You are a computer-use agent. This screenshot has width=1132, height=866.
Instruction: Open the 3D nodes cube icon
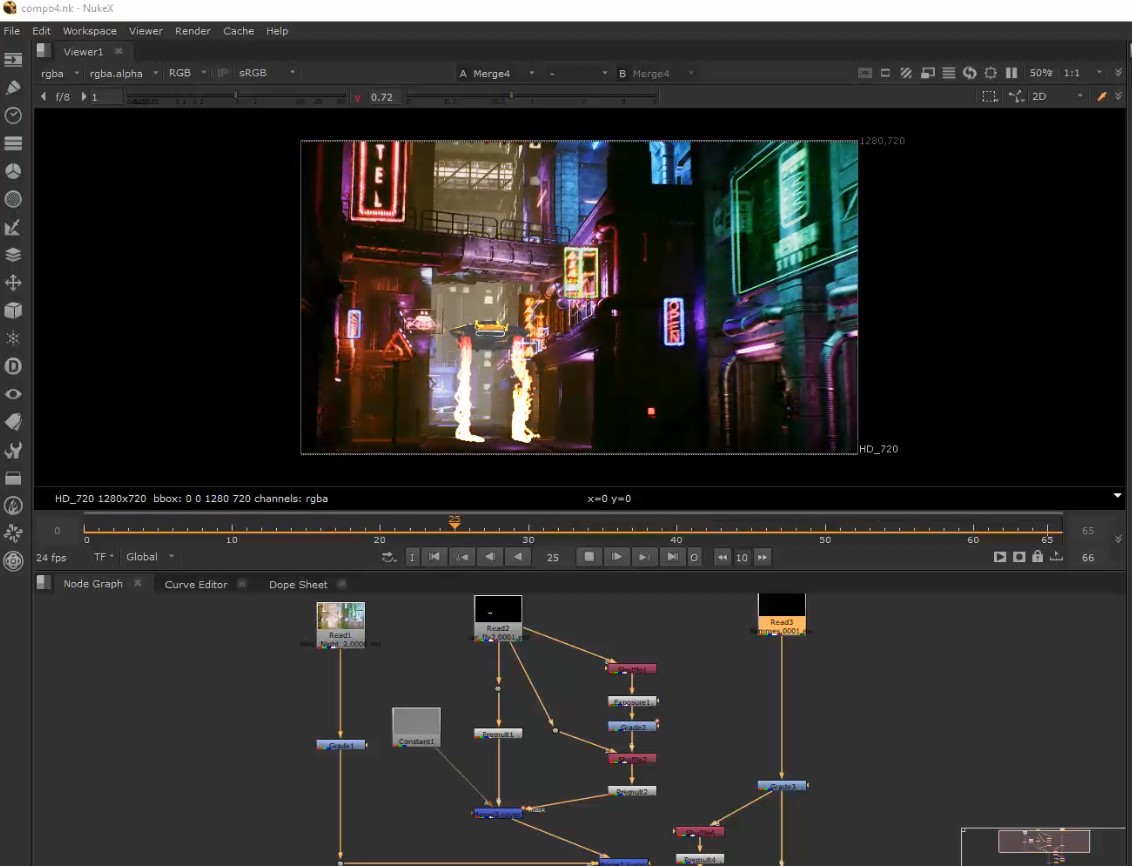[13, 311]
